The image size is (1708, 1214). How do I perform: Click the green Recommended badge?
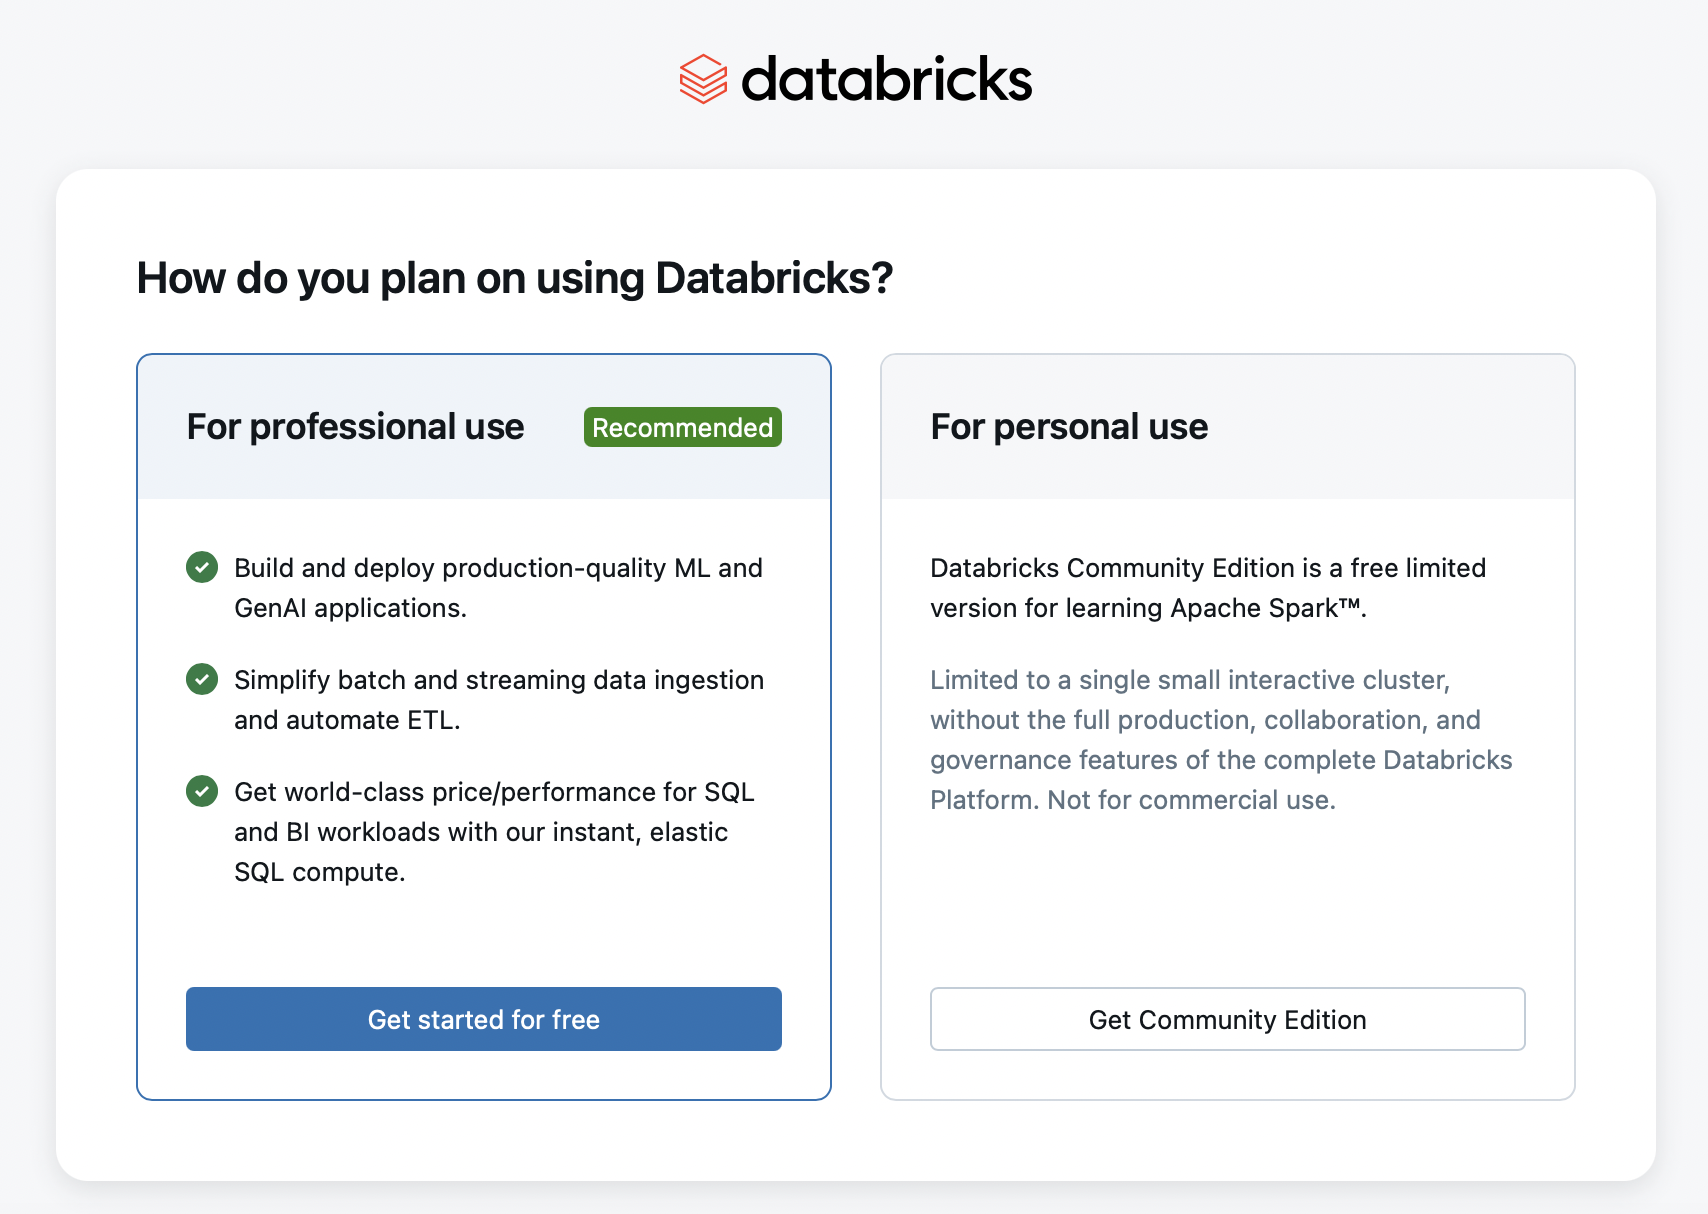point(682,427)
